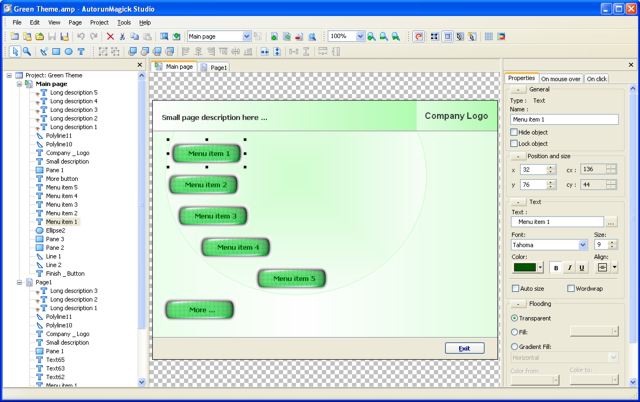The image size is (640, 402).
Task: Click the Menu item 5 canvas button
Action: pos(292,278)
